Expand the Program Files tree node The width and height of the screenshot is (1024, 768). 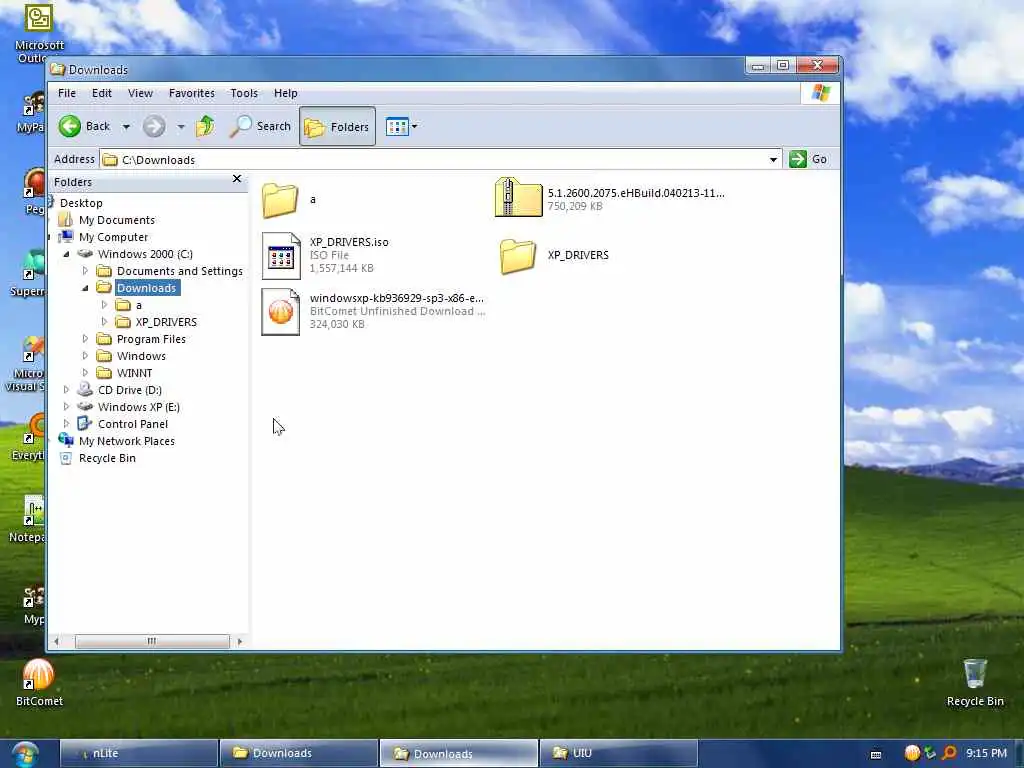[85, 338]
